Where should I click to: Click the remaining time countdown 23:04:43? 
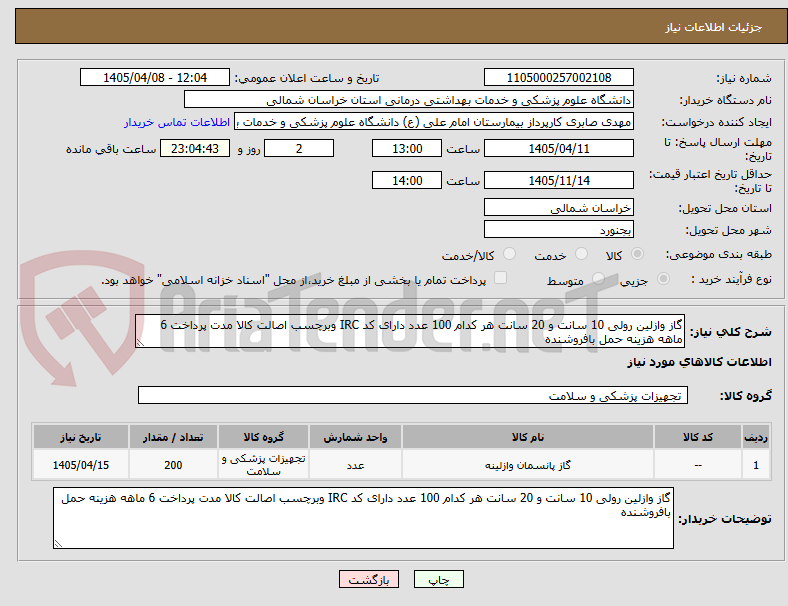click(195, 148)
